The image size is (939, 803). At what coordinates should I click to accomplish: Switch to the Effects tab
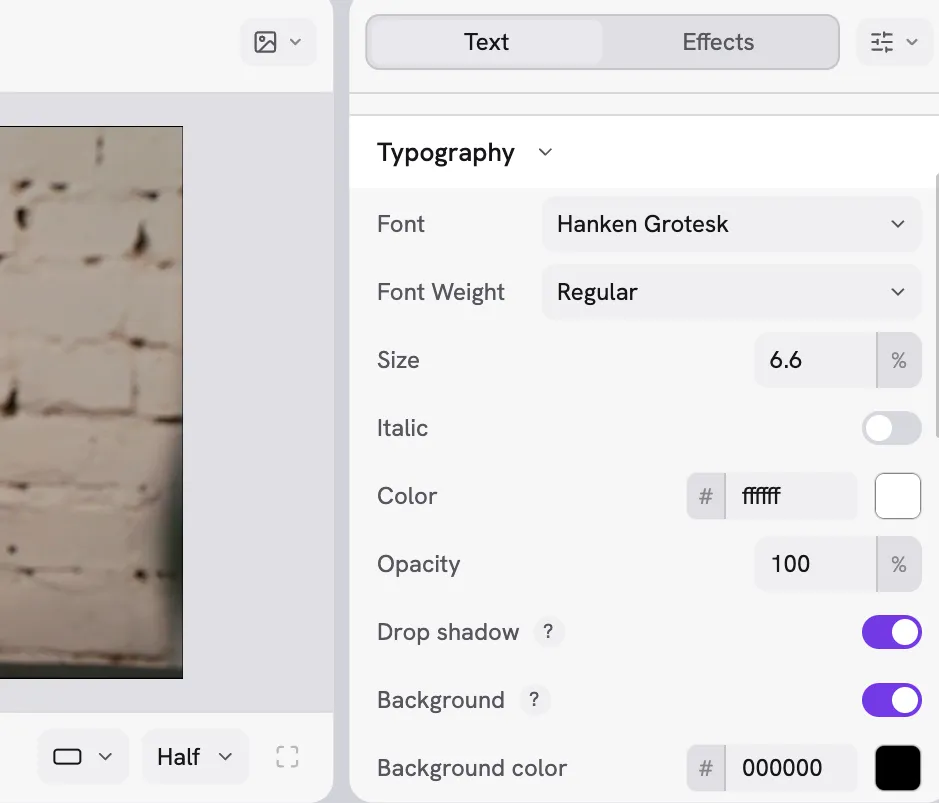(x=718, y=42)
